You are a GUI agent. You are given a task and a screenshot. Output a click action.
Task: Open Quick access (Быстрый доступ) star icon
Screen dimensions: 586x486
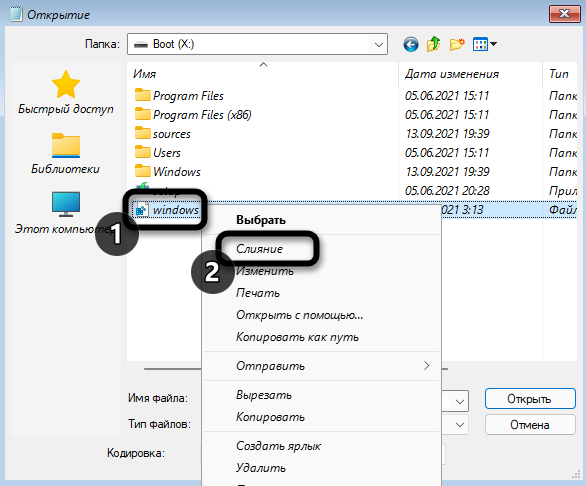pyautogui.click(x=66, y=84)
